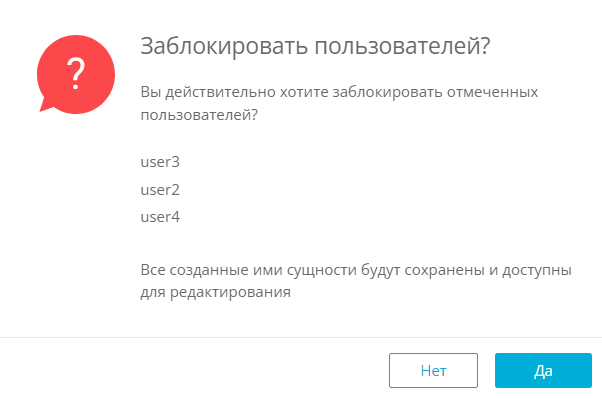Cancel blocking with the Нет button
Viewport: 602px width, 399px height.
[433, 371]
